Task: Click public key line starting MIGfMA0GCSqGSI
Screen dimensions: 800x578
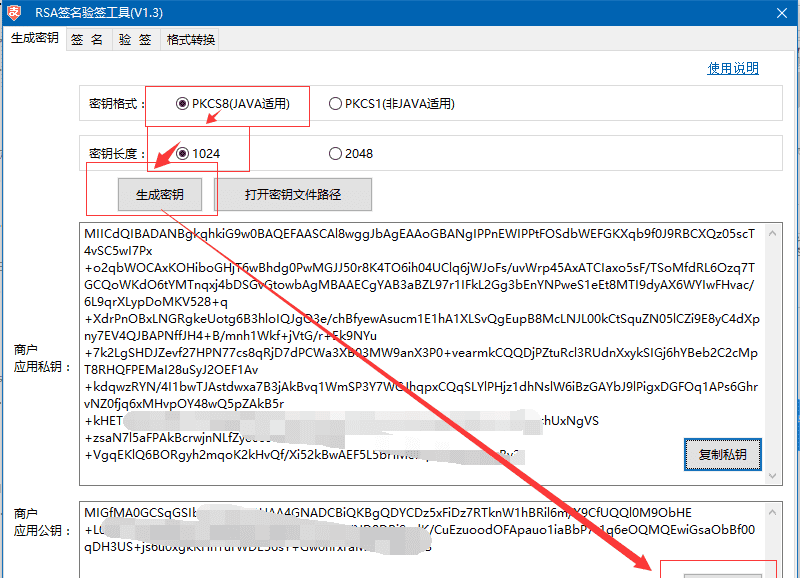Action: click(388, 513)
